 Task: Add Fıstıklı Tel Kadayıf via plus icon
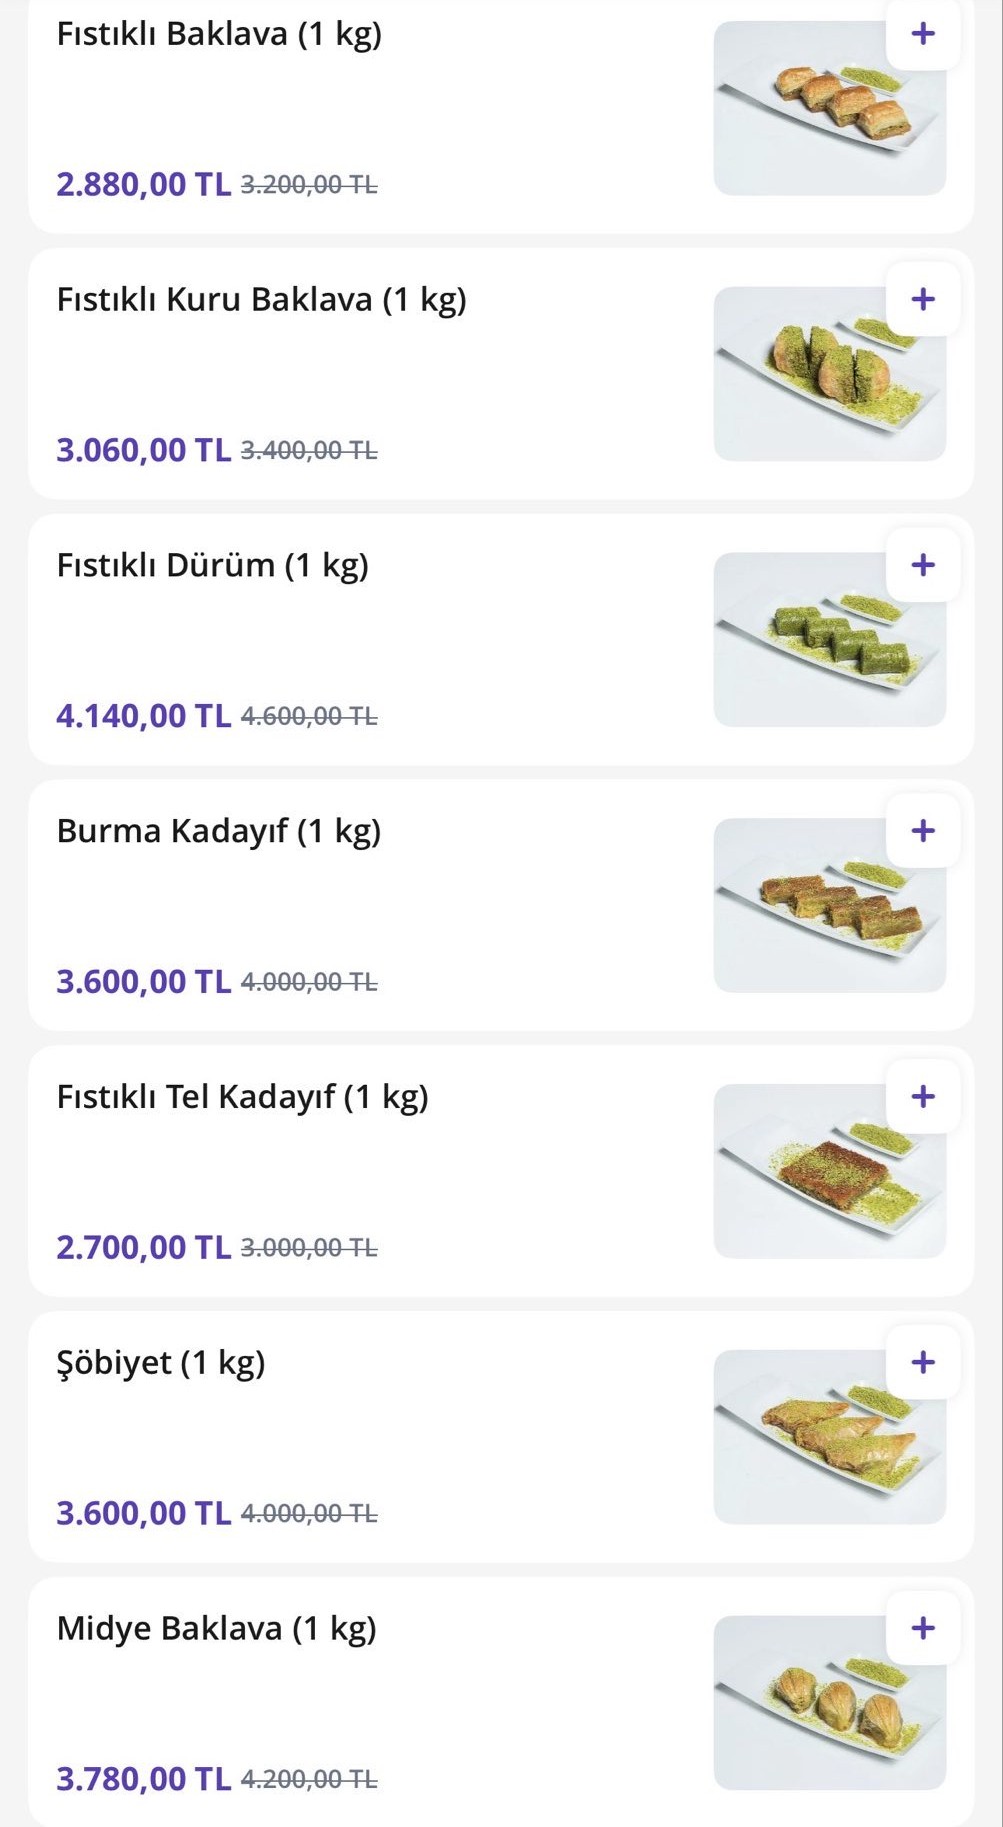click(923, 1097)
